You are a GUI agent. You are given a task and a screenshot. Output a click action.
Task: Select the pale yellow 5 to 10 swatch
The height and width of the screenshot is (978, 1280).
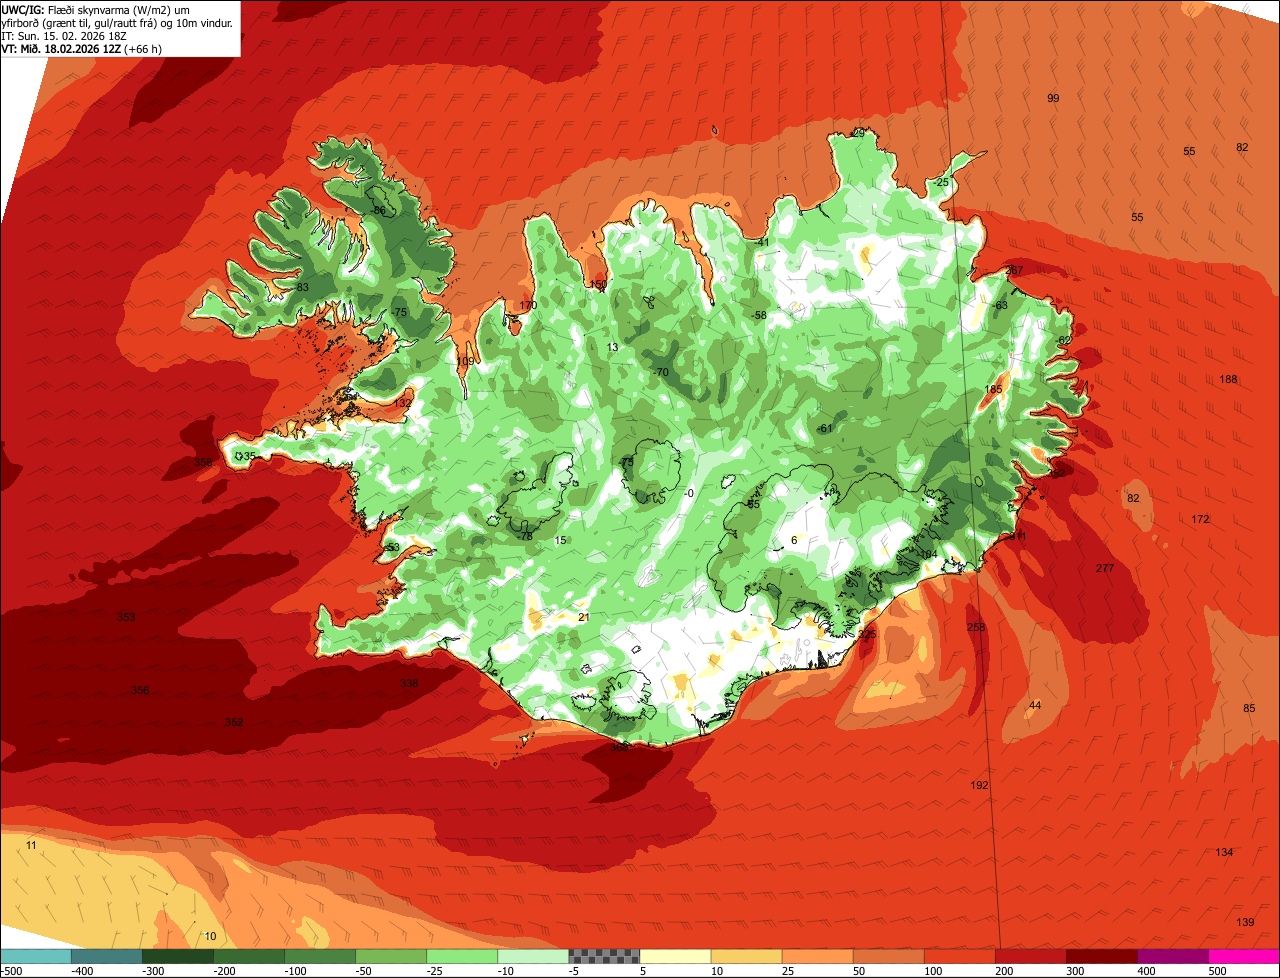tap(674, 956)
